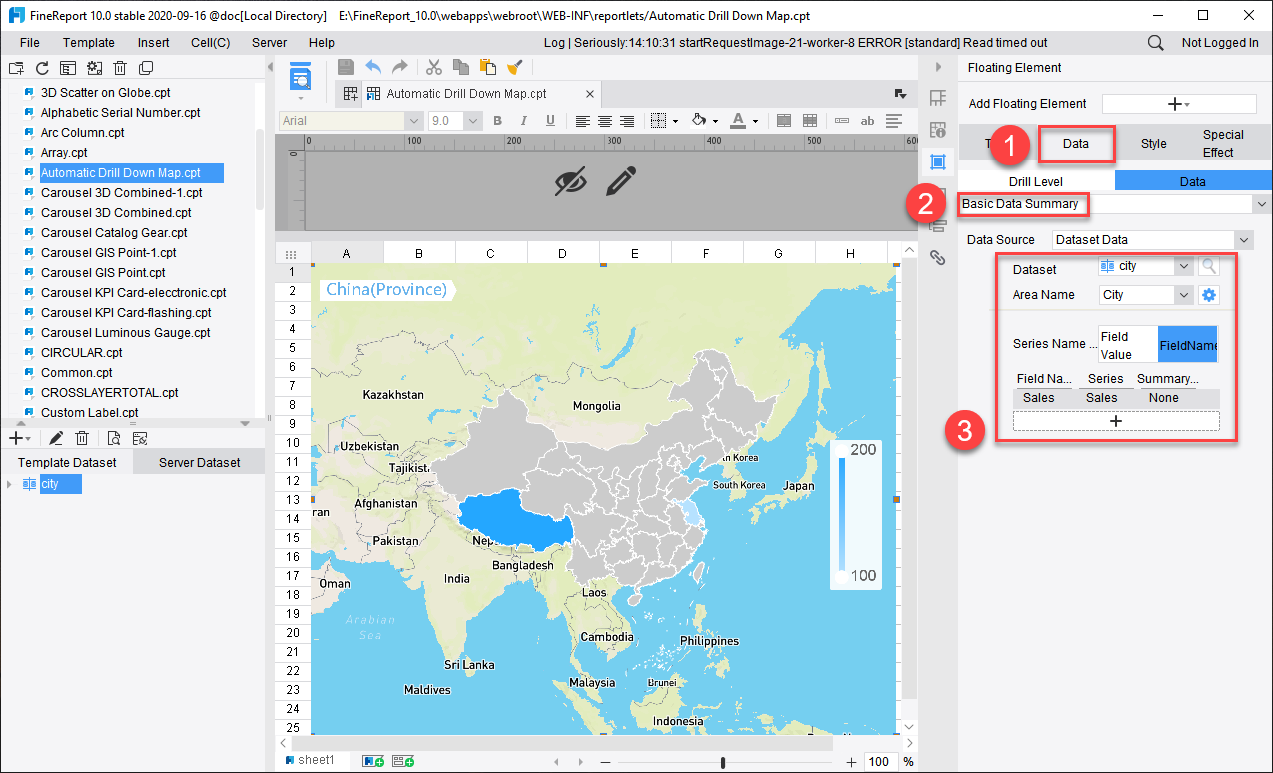Preview dataset with the magnifier page icon

click(x=114, y=438)
